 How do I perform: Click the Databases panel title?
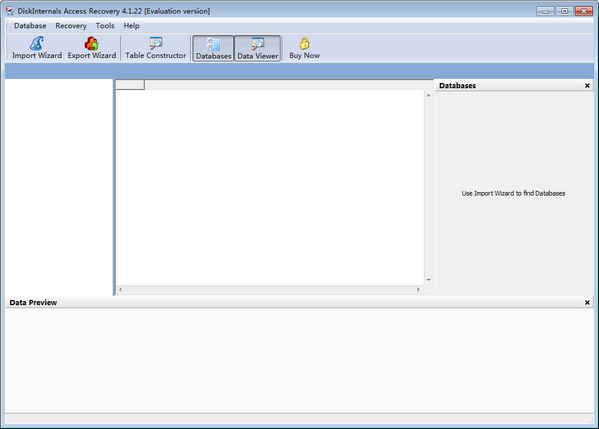[457, 86]
